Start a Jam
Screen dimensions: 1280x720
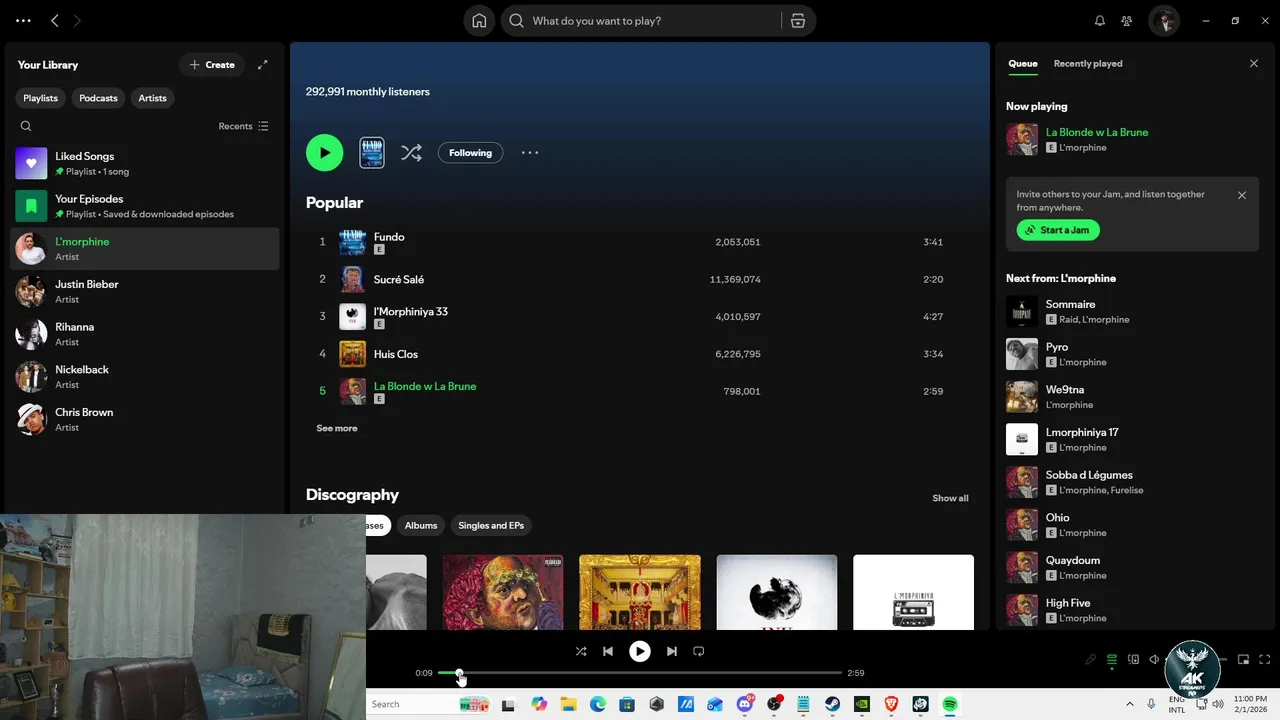coord(1058,230)
